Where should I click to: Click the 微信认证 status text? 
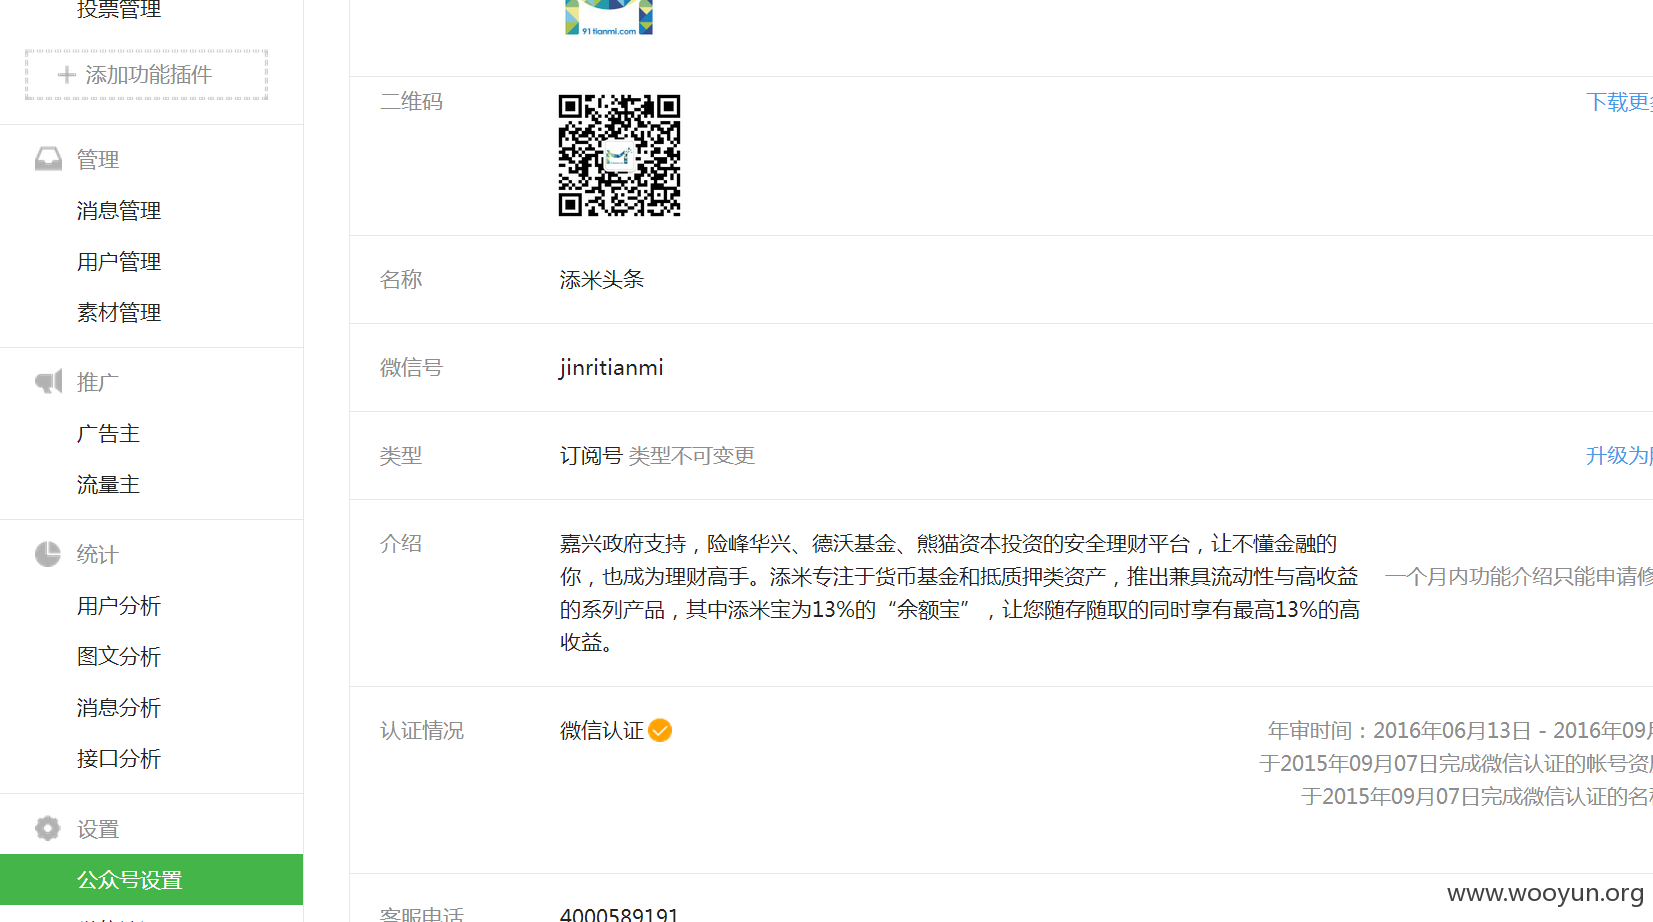pyautogui.click(x=602, y=731)
